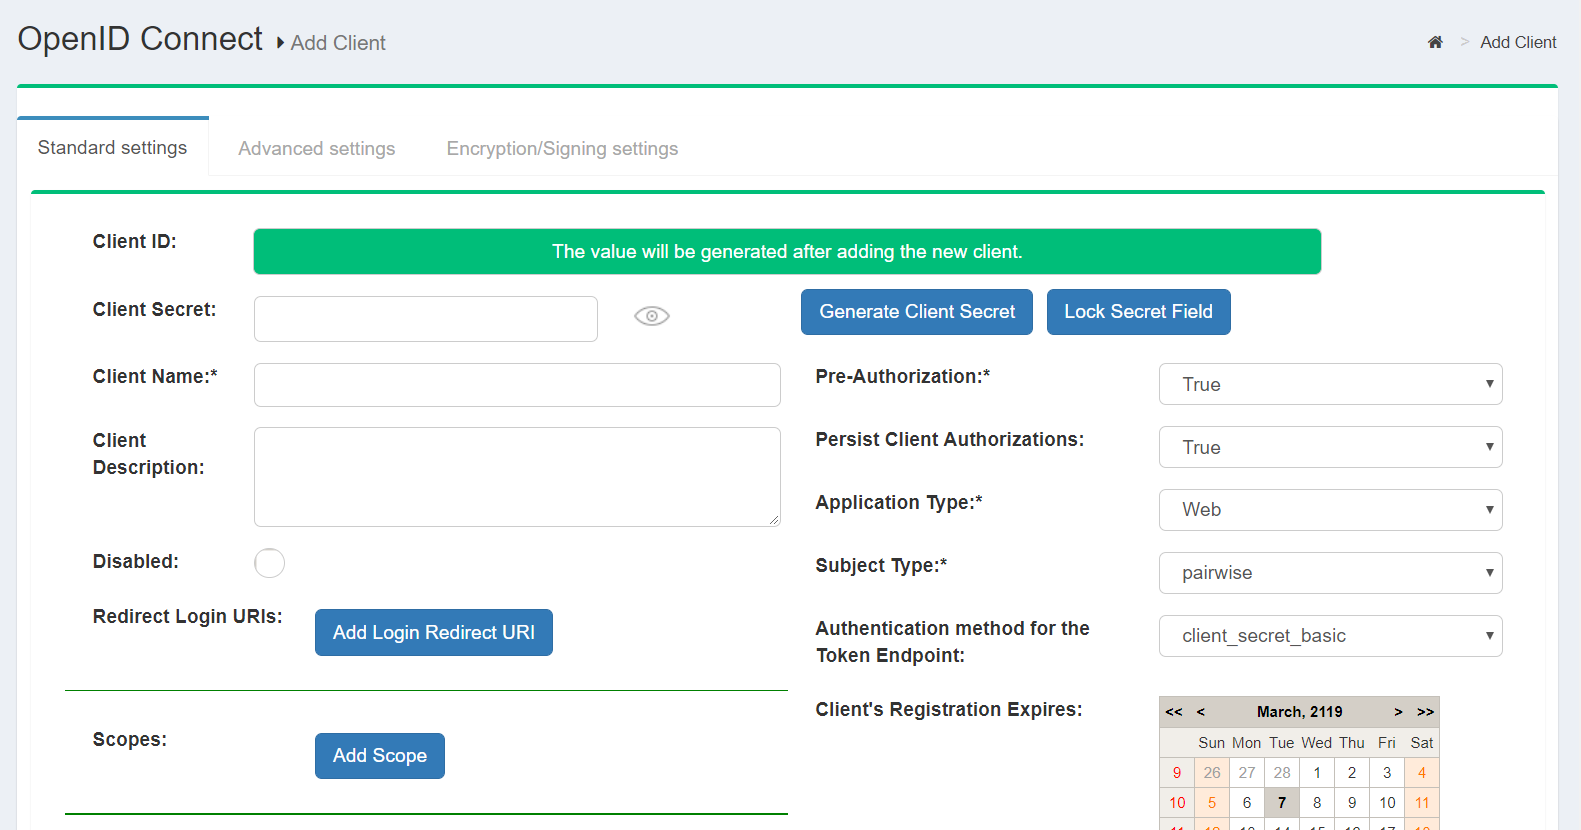Open Token Endpoint authentication method dropdown
The height and width of the screenshot is (830, 1581).
1330,636
